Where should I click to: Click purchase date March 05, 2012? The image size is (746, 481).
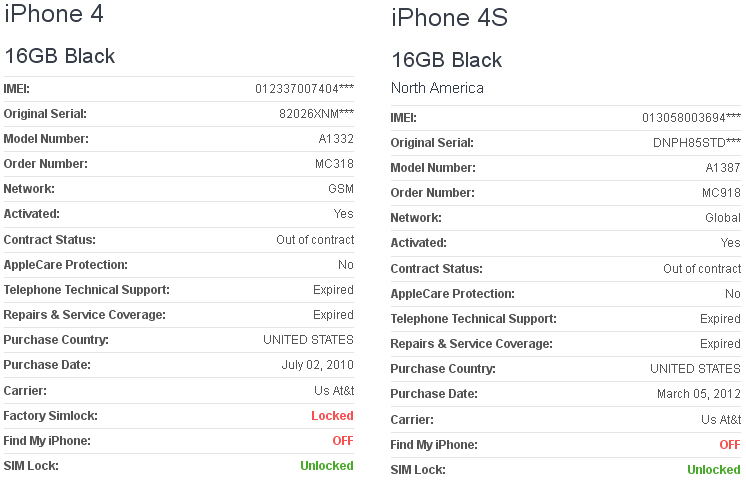coord(699,394)
